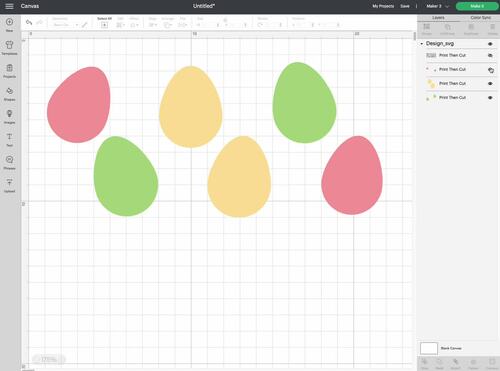Click the Rotate icon in toolbar

pos(260,25)
